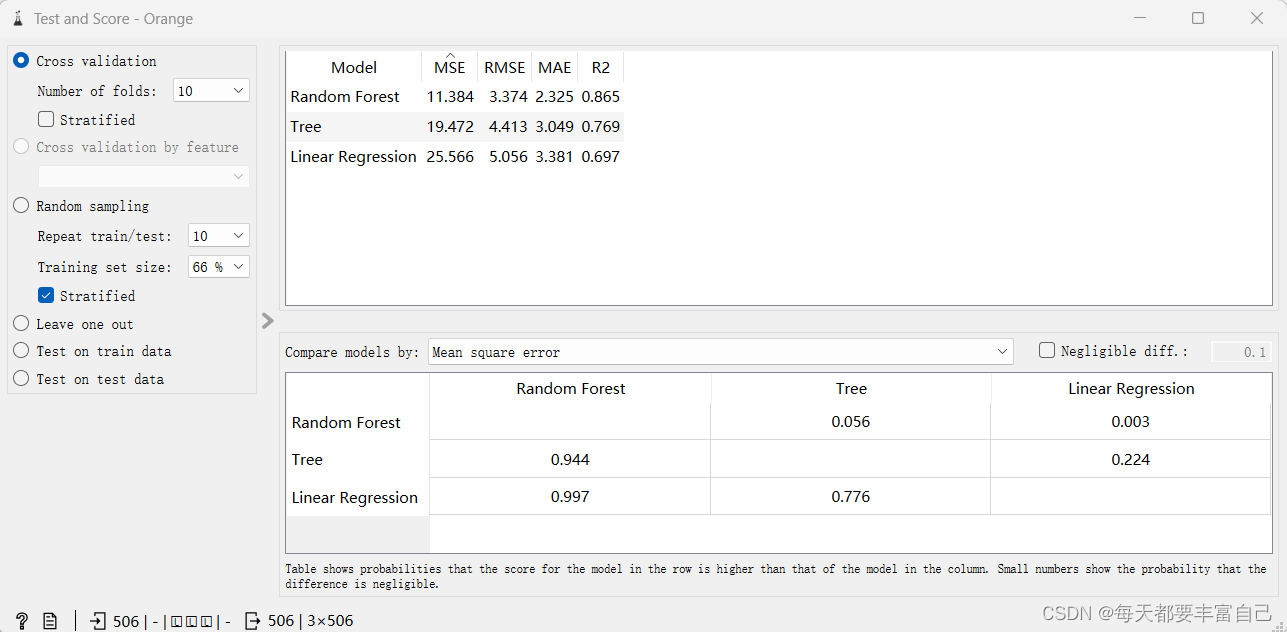Sort results by RMSE column header
Image resolution: width=1287 pixels, height=632 pixels.
(504, 68)
